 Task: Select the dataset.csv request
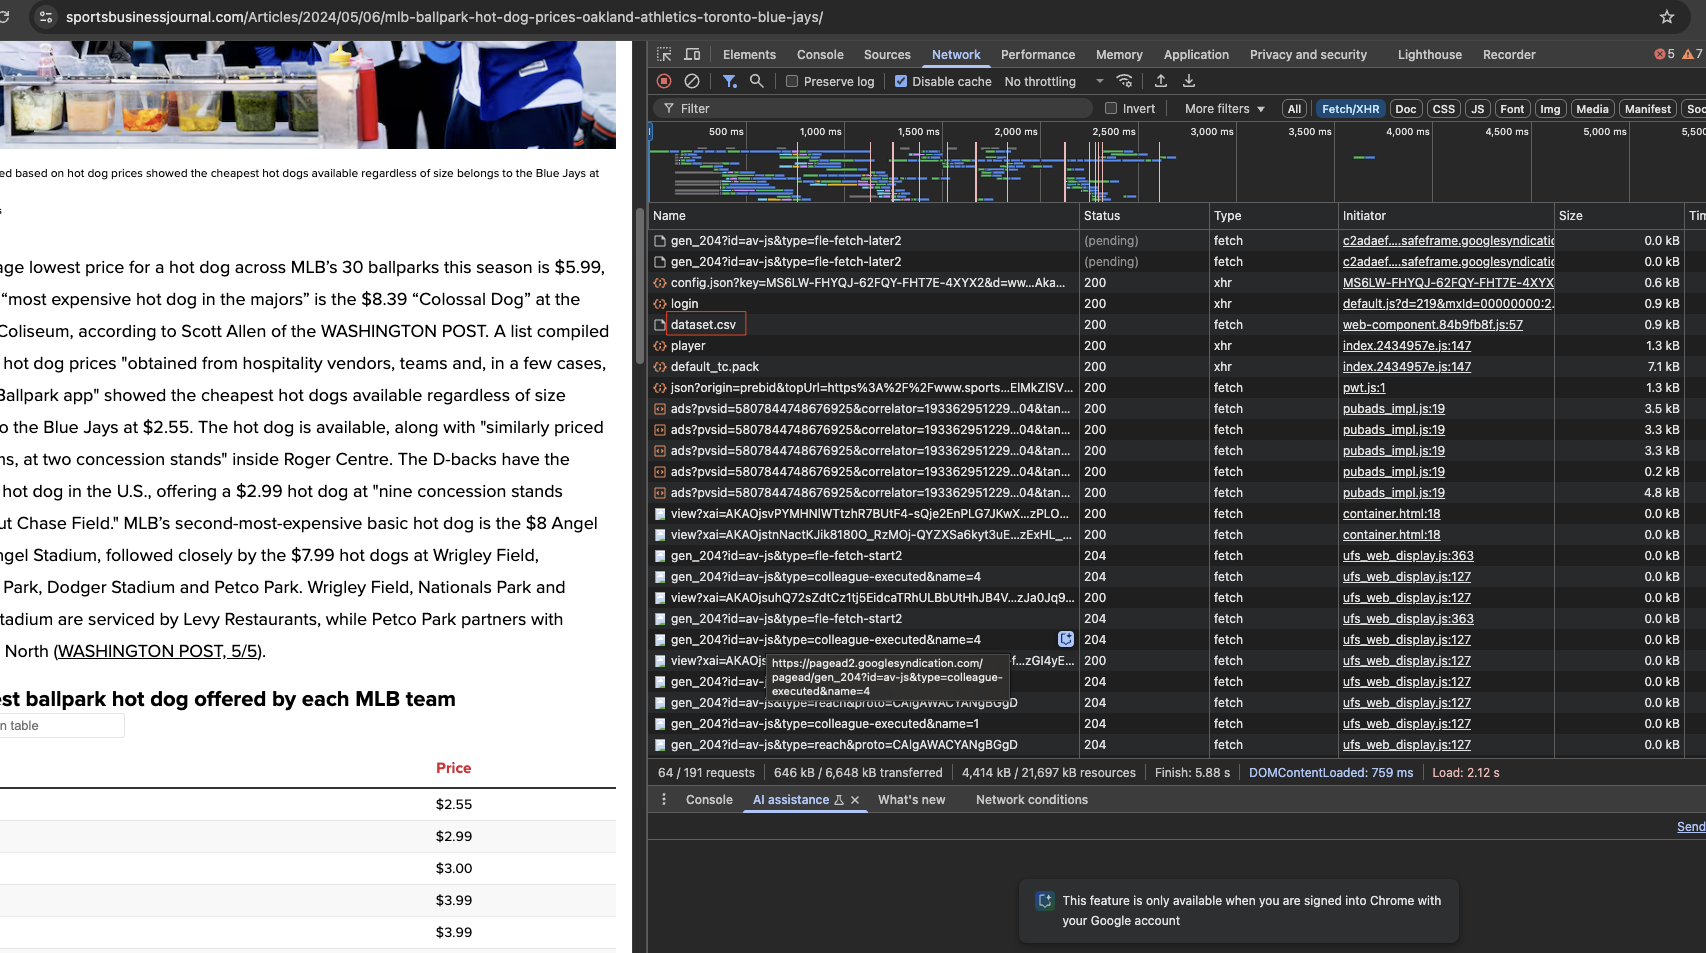click(703, 325)
